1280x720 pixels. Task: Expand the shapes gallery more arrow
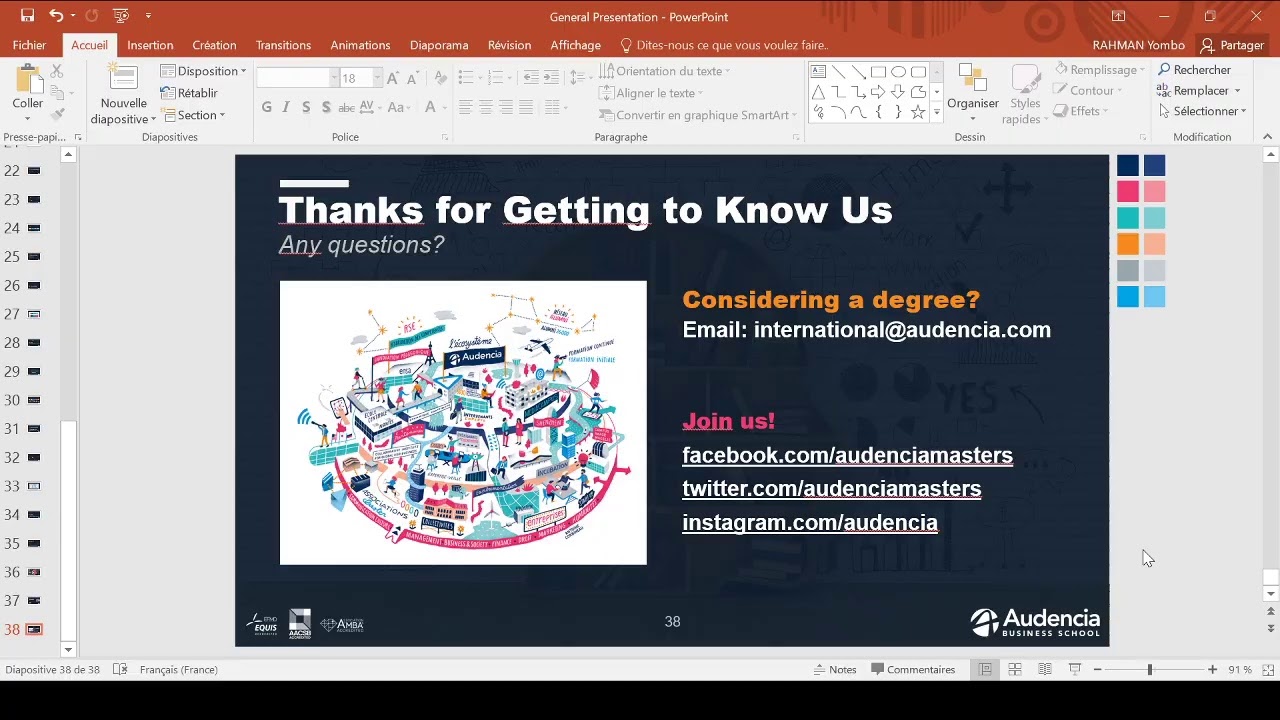pos(936,112)
